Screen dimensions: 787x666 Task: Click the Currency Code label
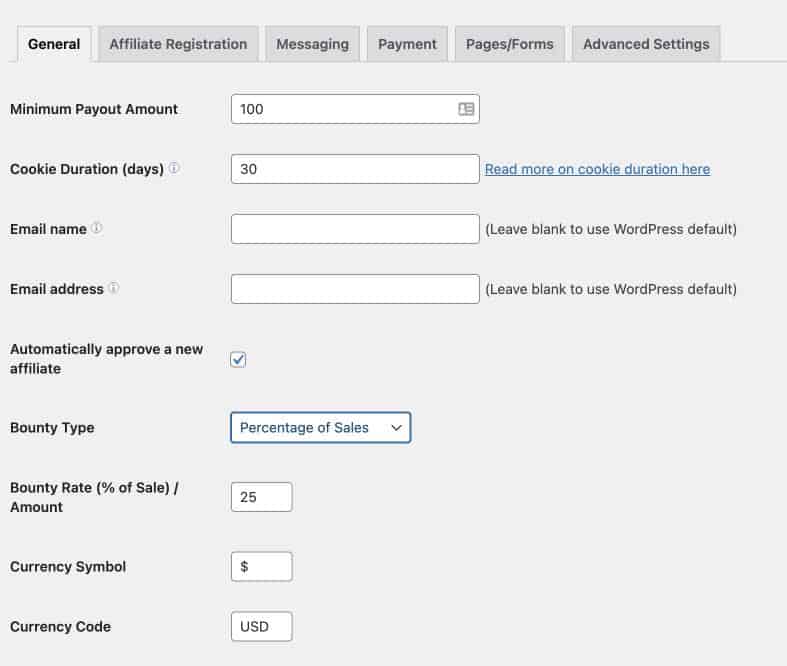(60, 626)
